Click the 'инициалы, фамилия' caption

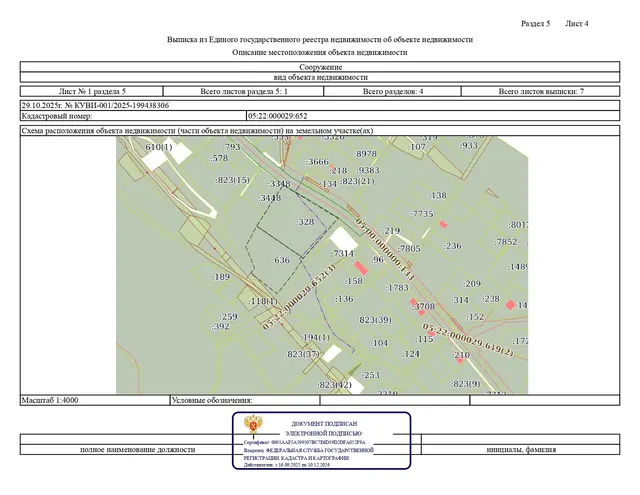coord(521,450)
